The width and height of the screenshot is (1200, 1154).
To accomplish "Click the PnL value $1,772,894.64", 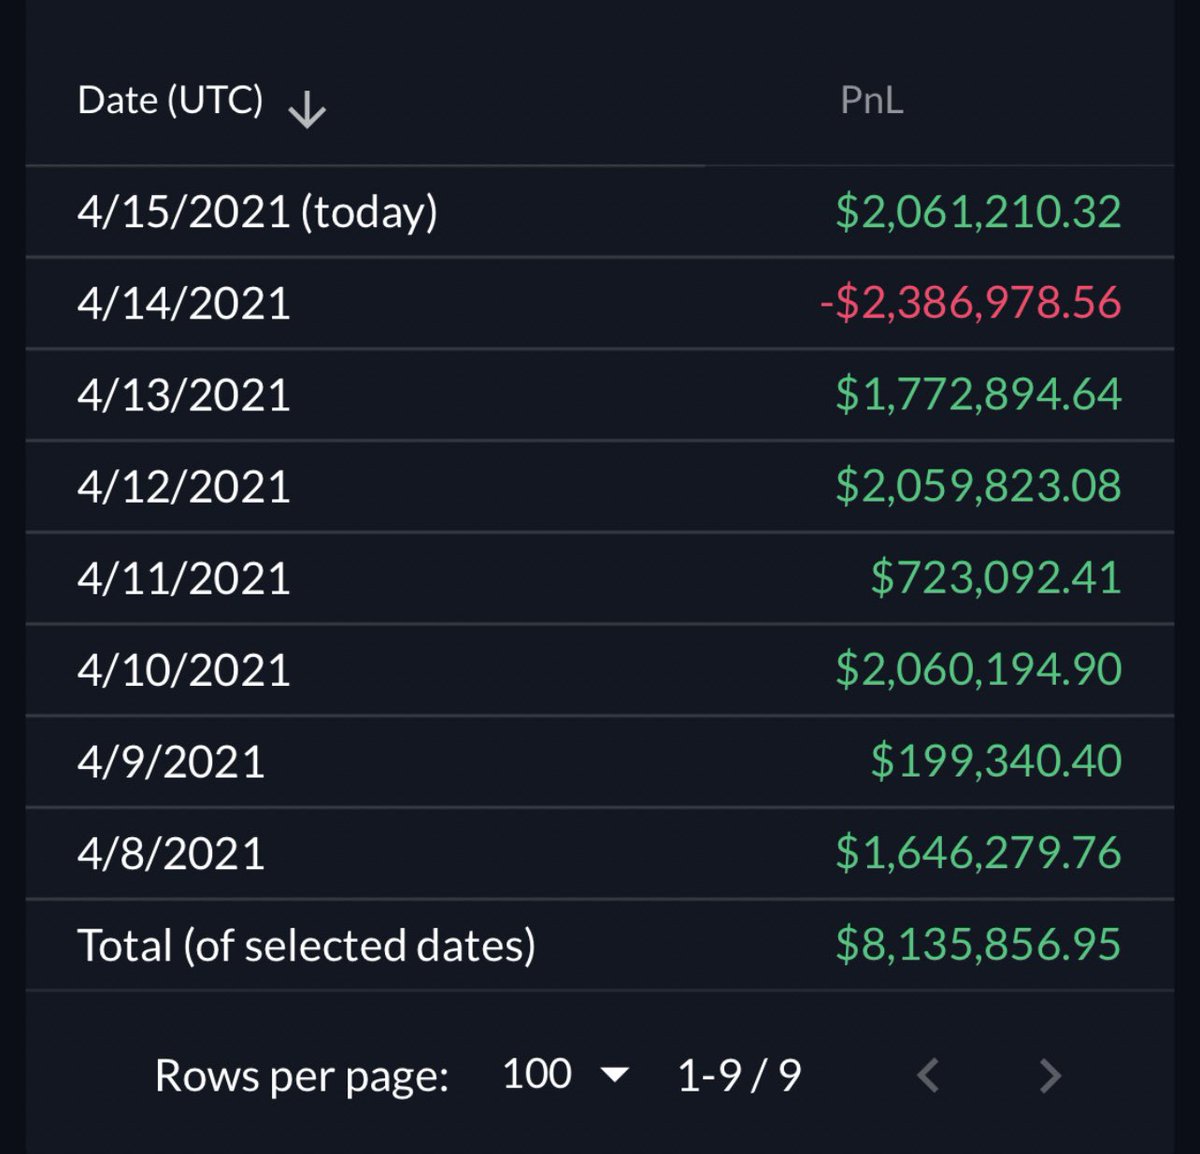I will (978, 395).
